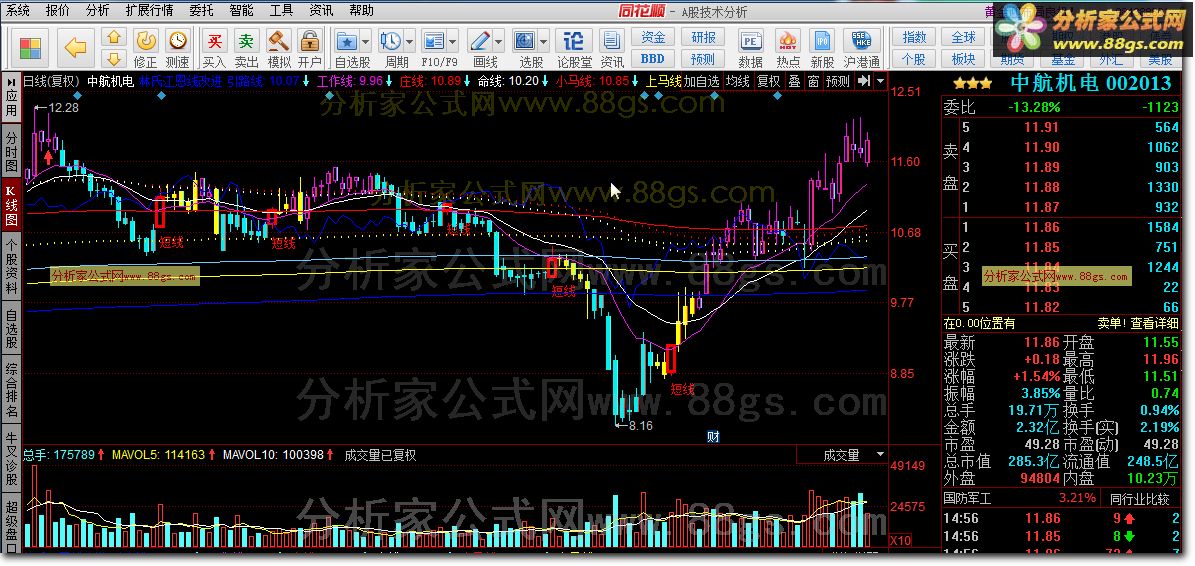Click the yellow up arrow button
Screen dimensions: 1195x566
click(x=114, y=37)
